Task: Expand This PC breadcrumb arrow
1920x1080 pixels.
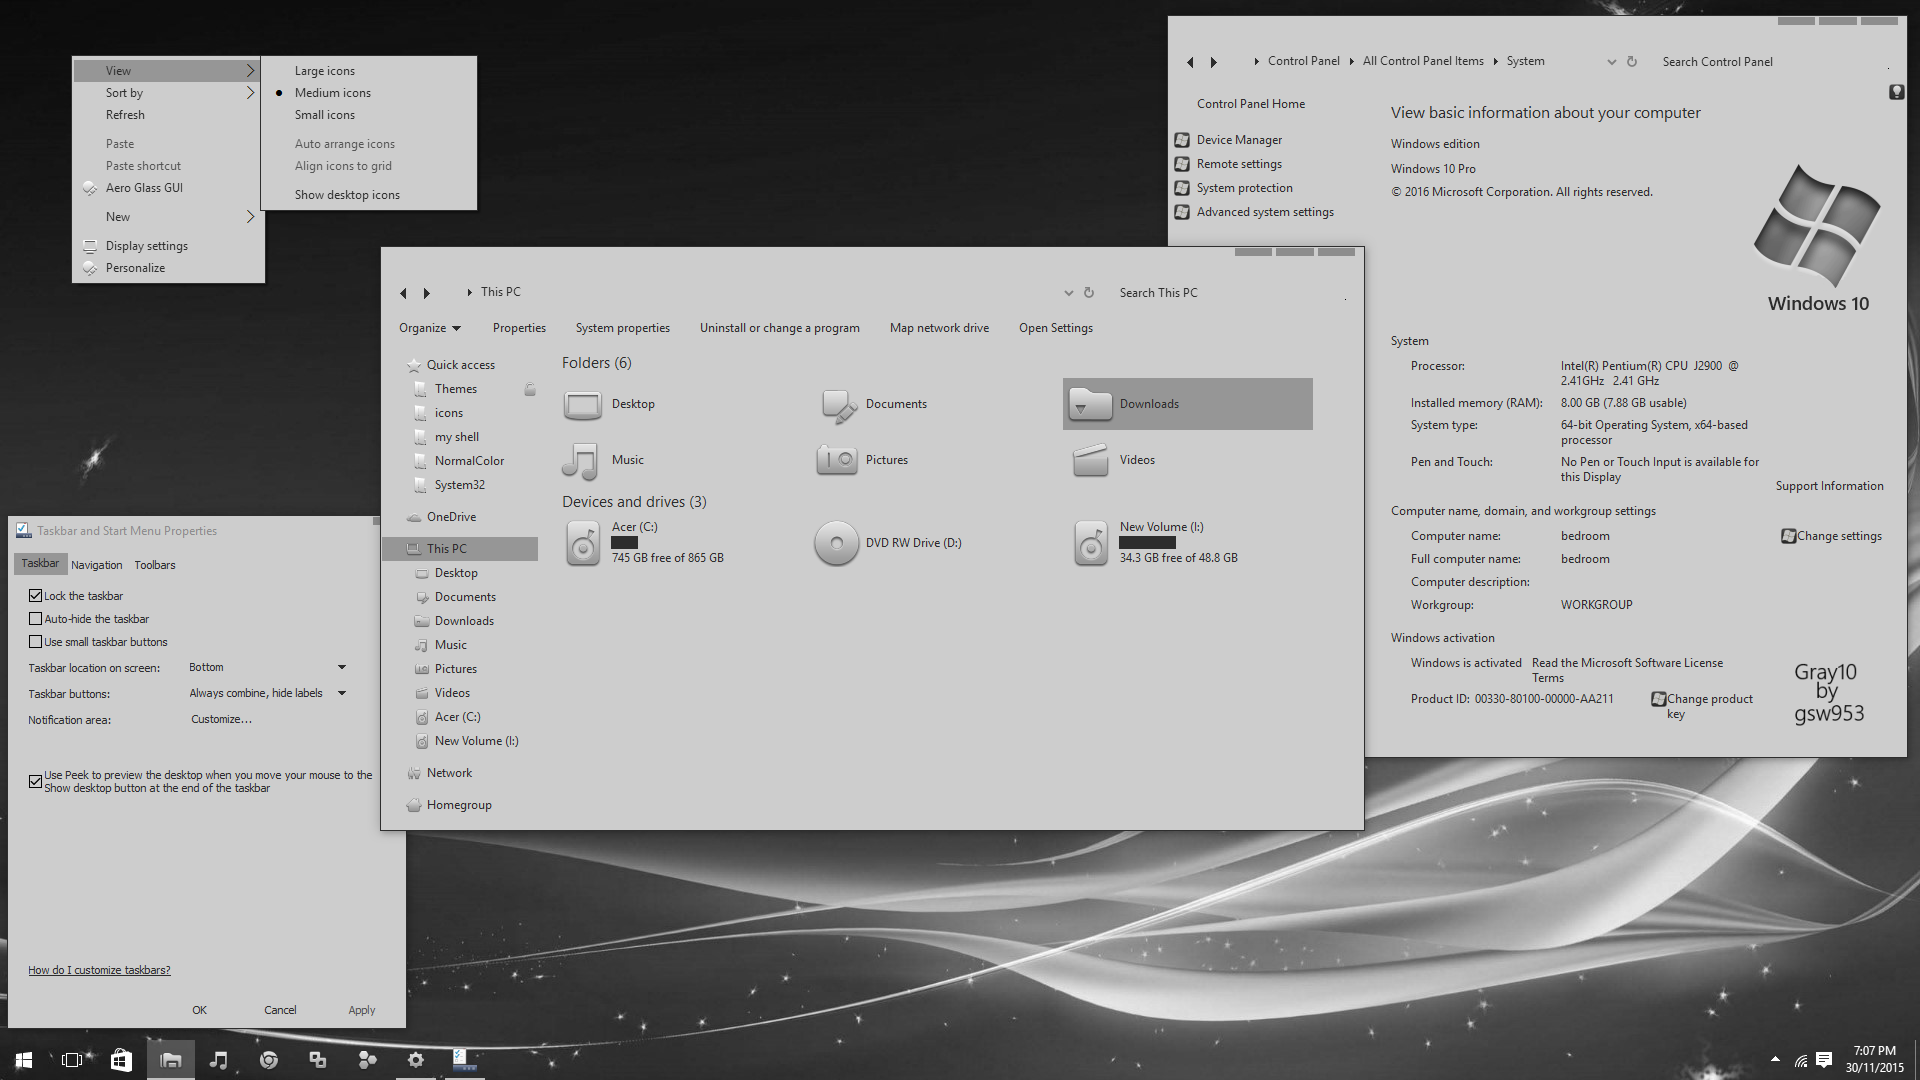Action: pos(469,293)
